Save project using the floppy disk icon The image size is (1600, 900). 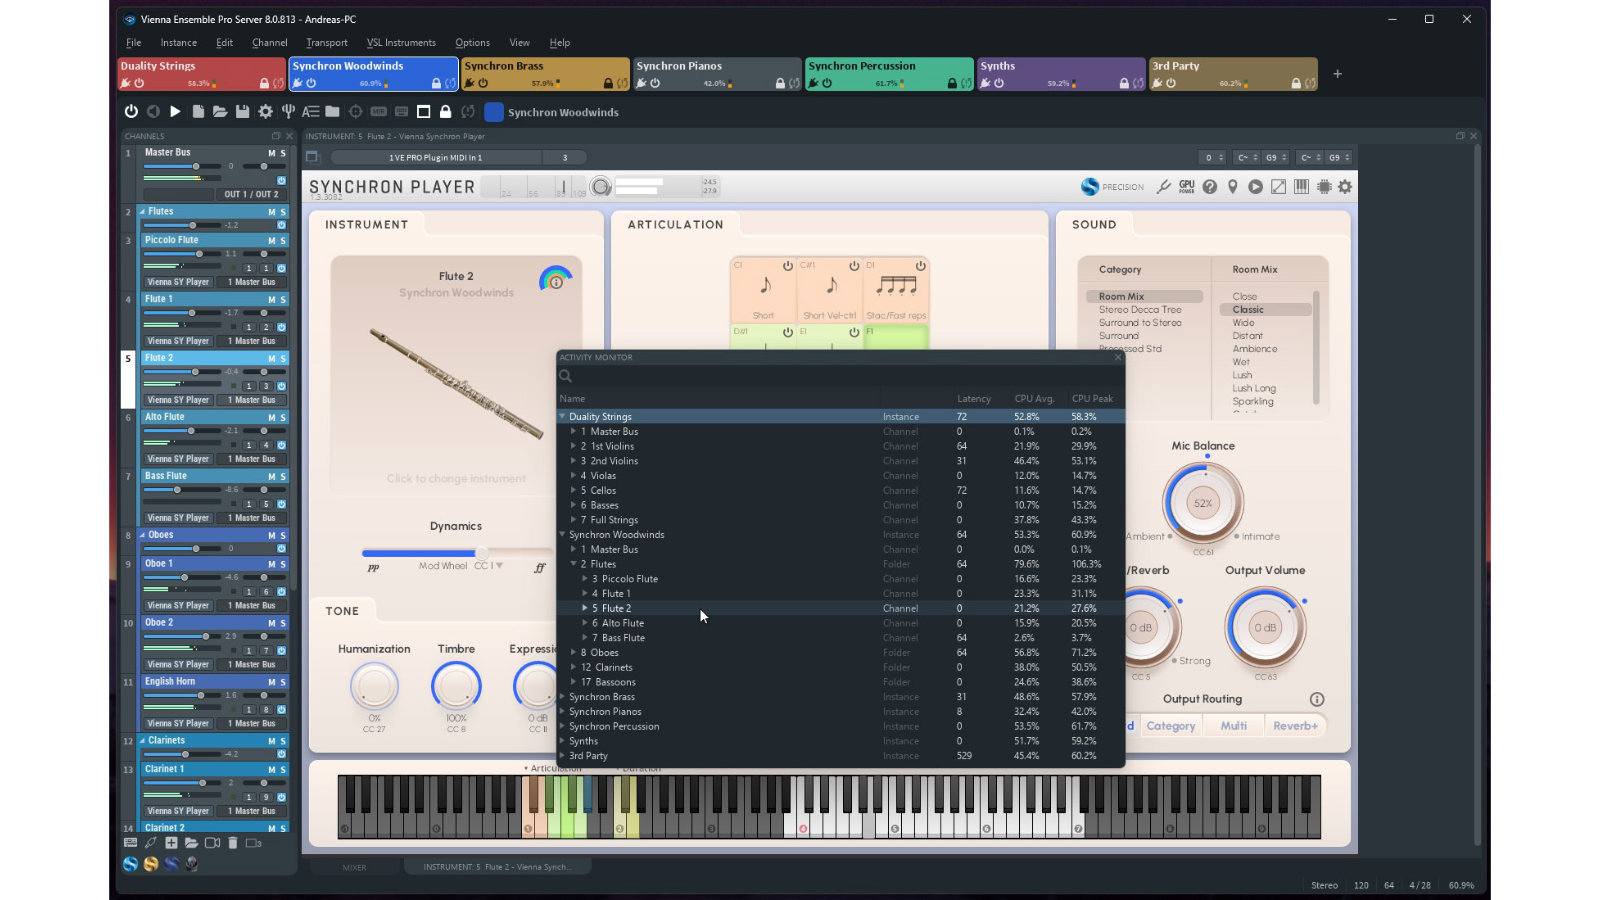pyautogui.click(x=242, y=112)
